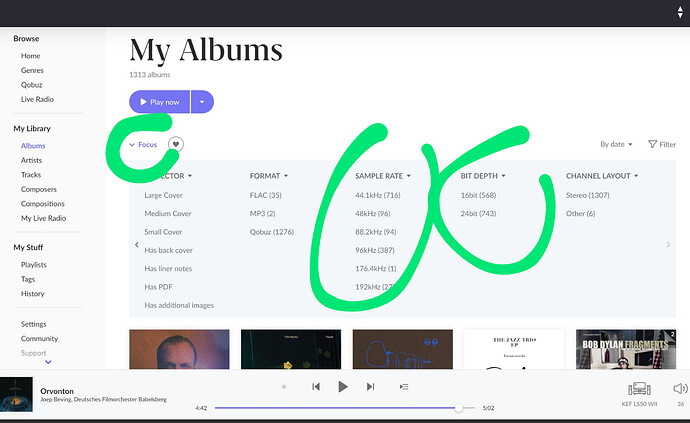Filter by Has PDF
This screenshot has width=690, height=423.
coord(158,287)
